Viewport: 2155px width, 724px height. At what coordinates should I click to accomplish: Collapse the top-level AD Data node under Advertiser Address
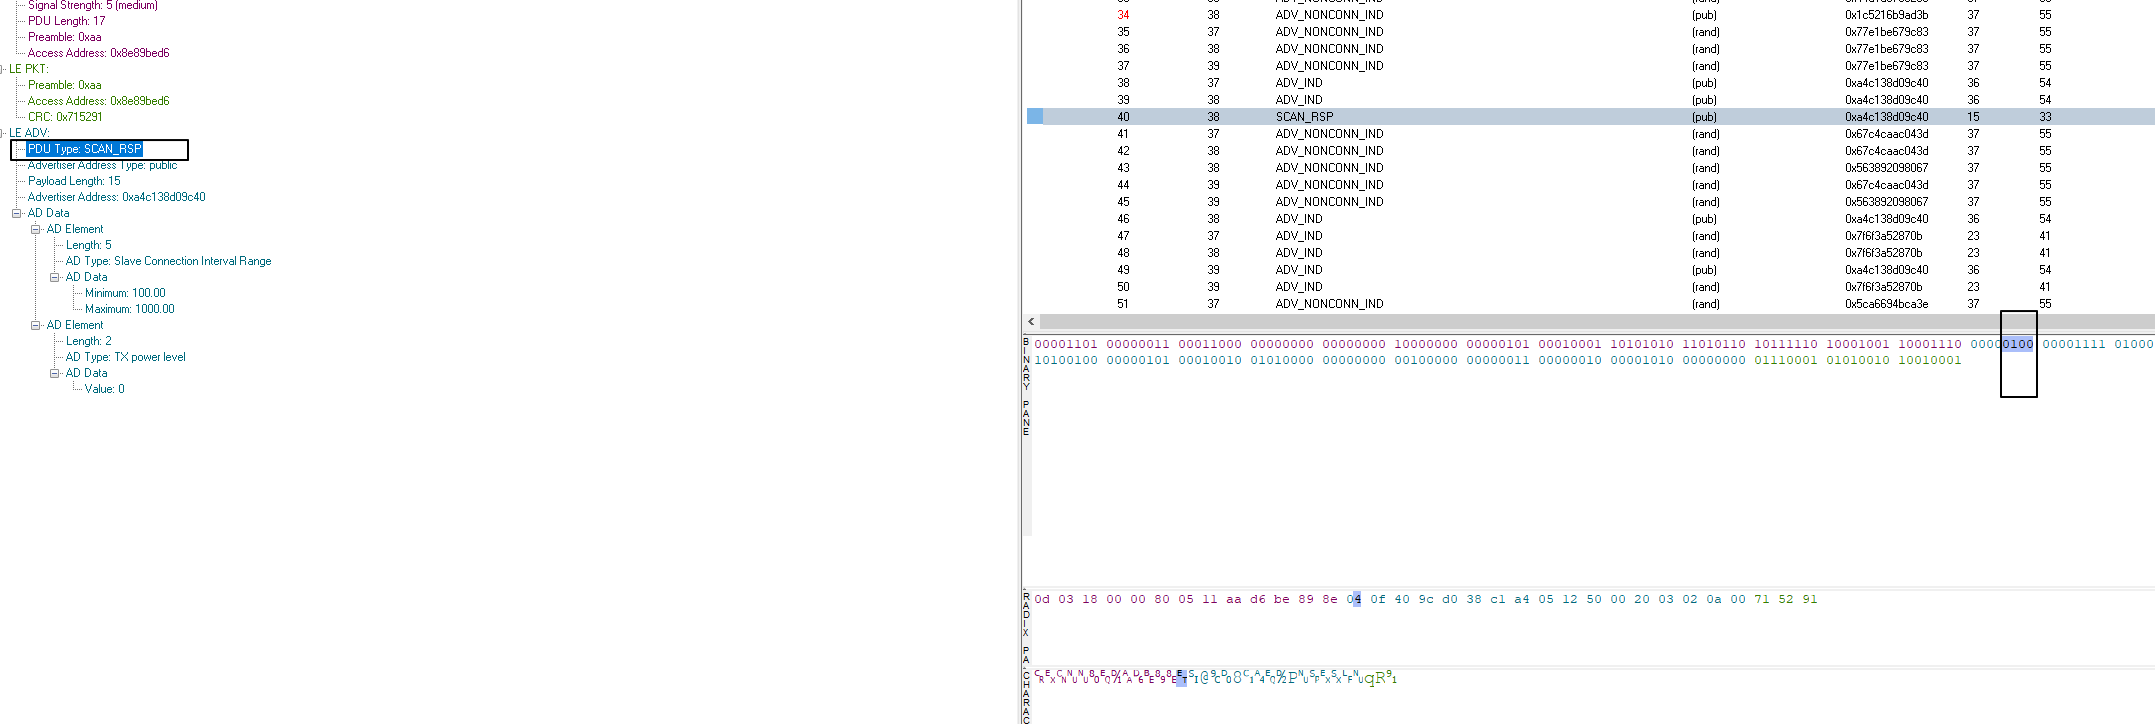pos(17,213)
